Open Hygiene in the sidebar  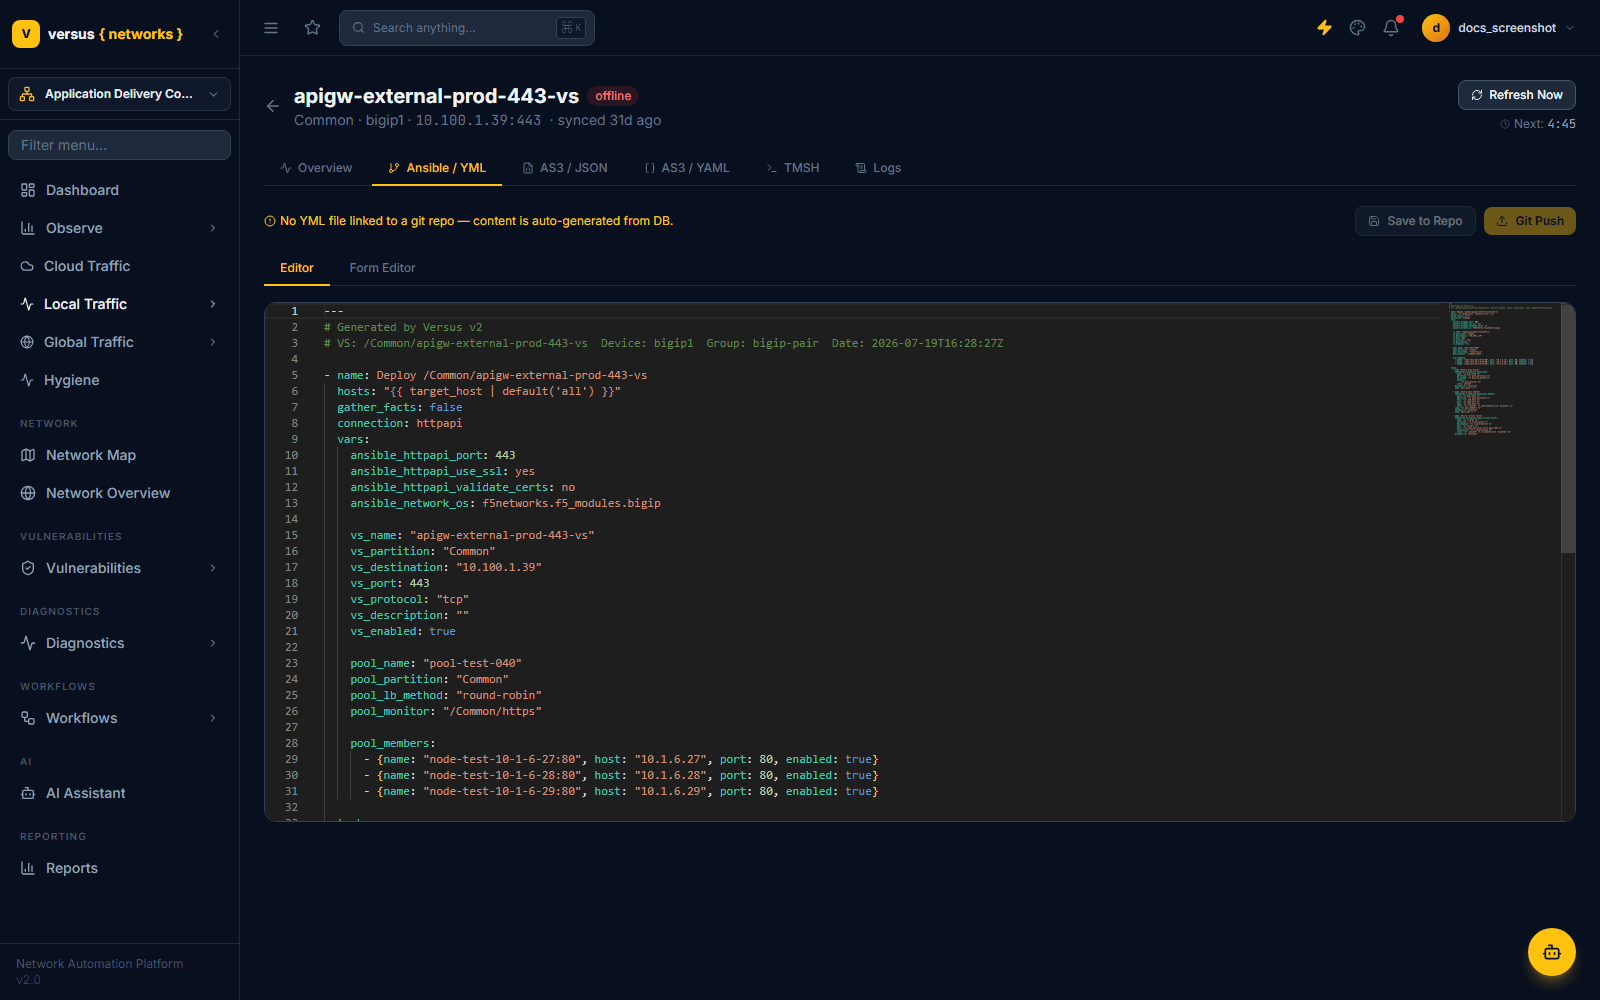[120, 380]
